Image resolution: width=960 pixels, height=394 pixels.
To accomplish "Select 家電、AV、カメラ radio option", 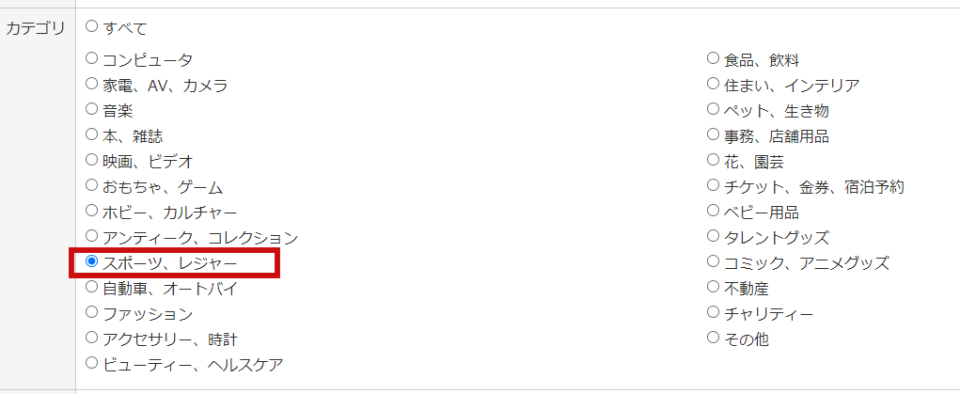I will [x=92, y=83].
